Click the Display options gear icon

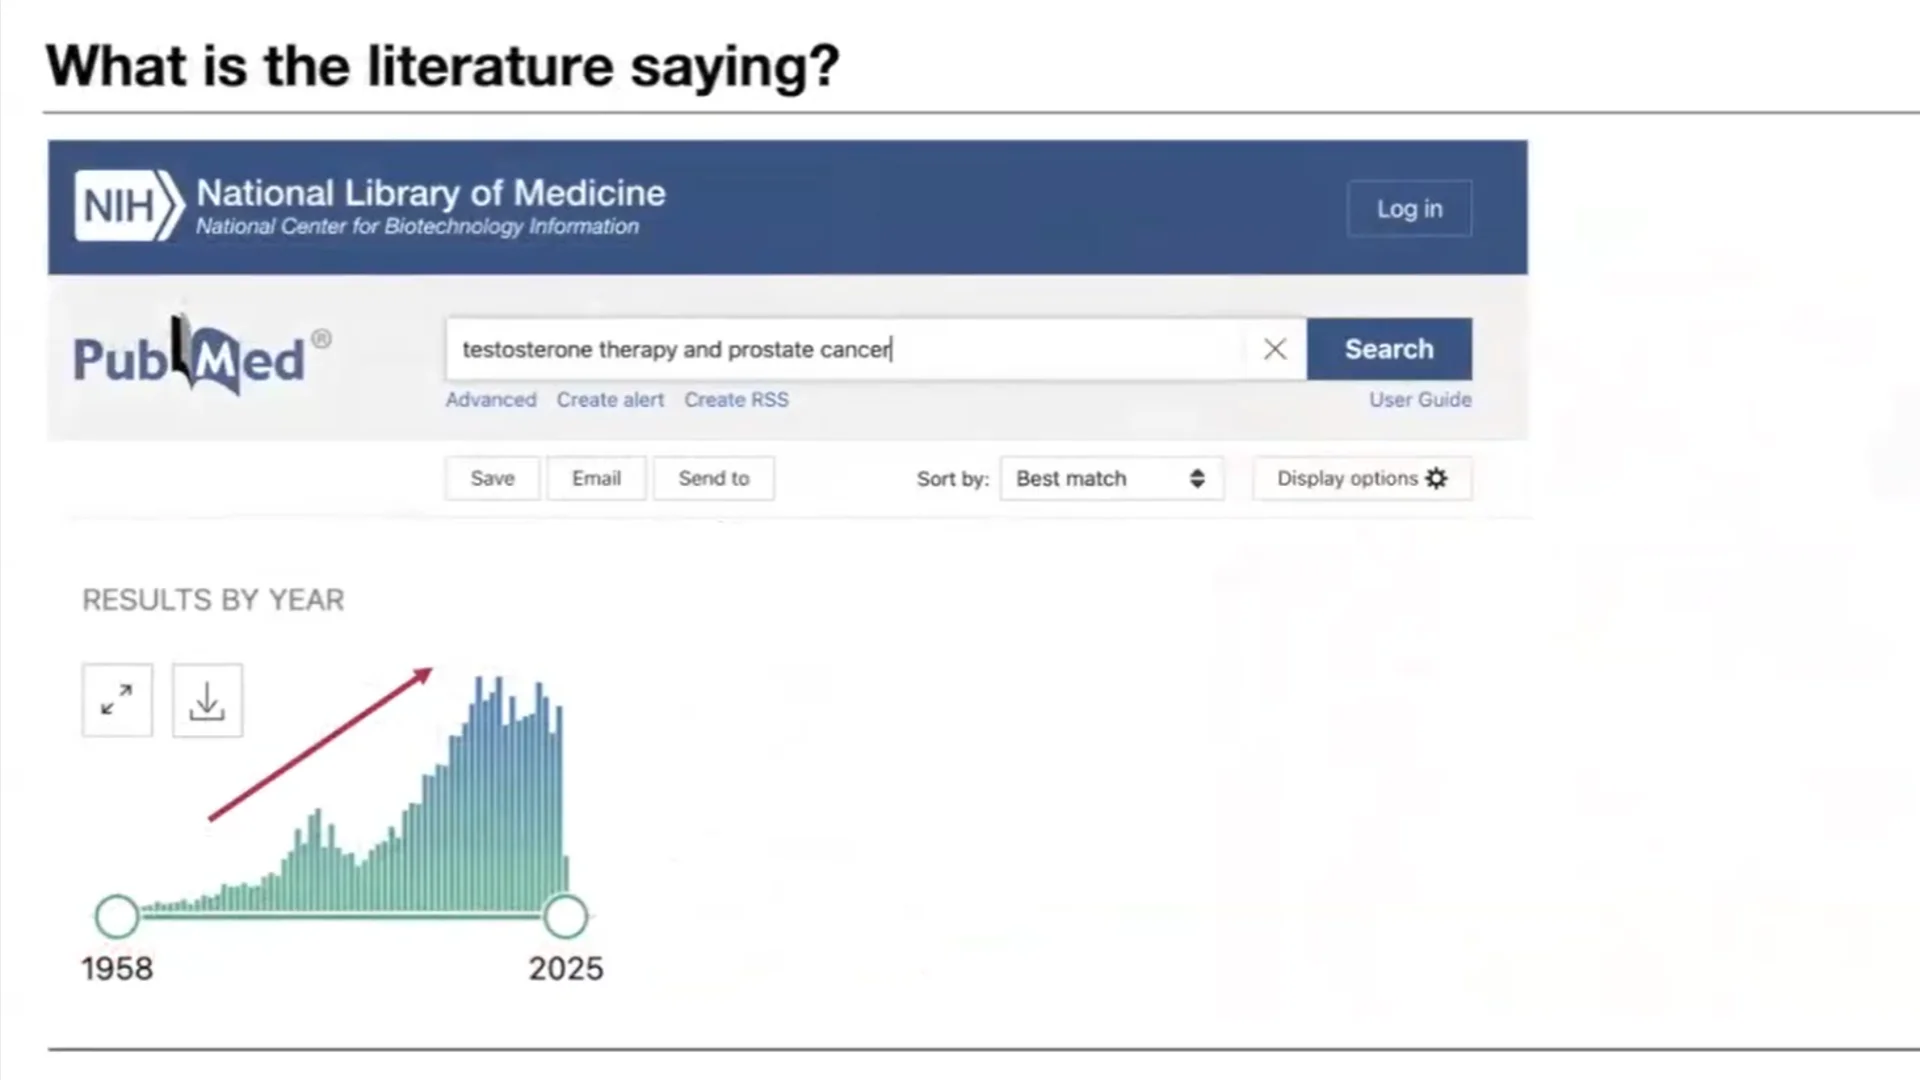[x=1436, y=478]
